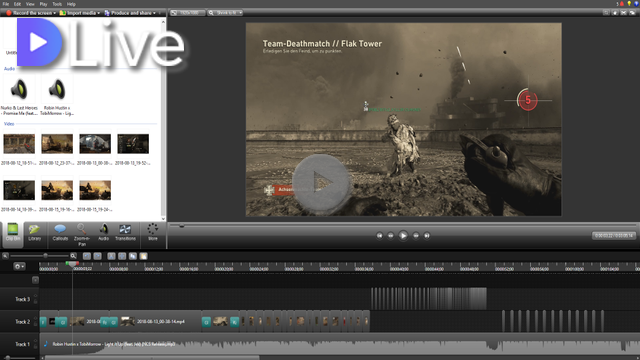The width and height of the screenshot is (640, 360).
Task: Click Undo icon on timeline toolbar
Action: pyautogui.click(x=87, y=256)
